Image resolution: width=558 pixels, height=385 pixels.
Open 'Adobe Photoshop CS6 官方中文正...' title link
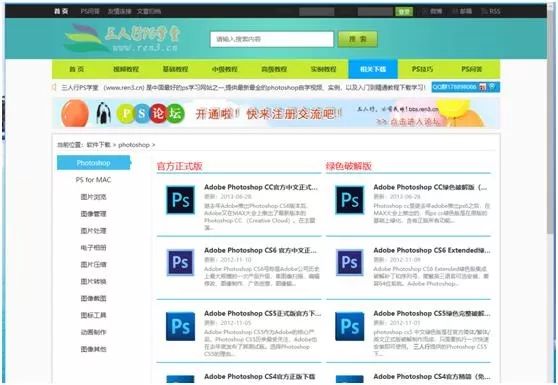pyautogui.click(x=260, y=250)
